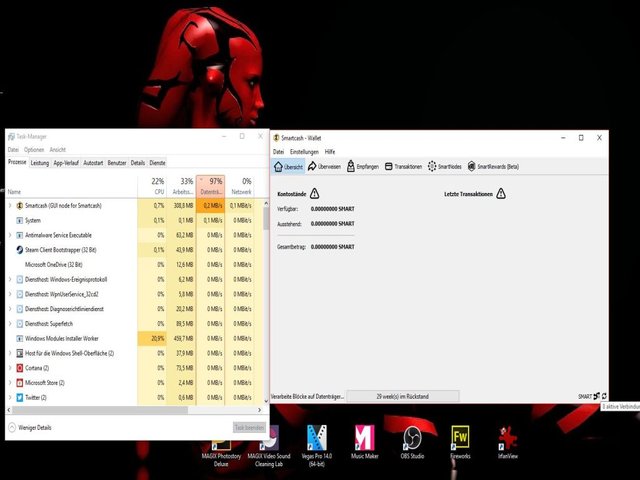This screenshot has height=480, width=640.
Task: Click the sync status icon in wallet status bar
Action: tap(604, 396)
